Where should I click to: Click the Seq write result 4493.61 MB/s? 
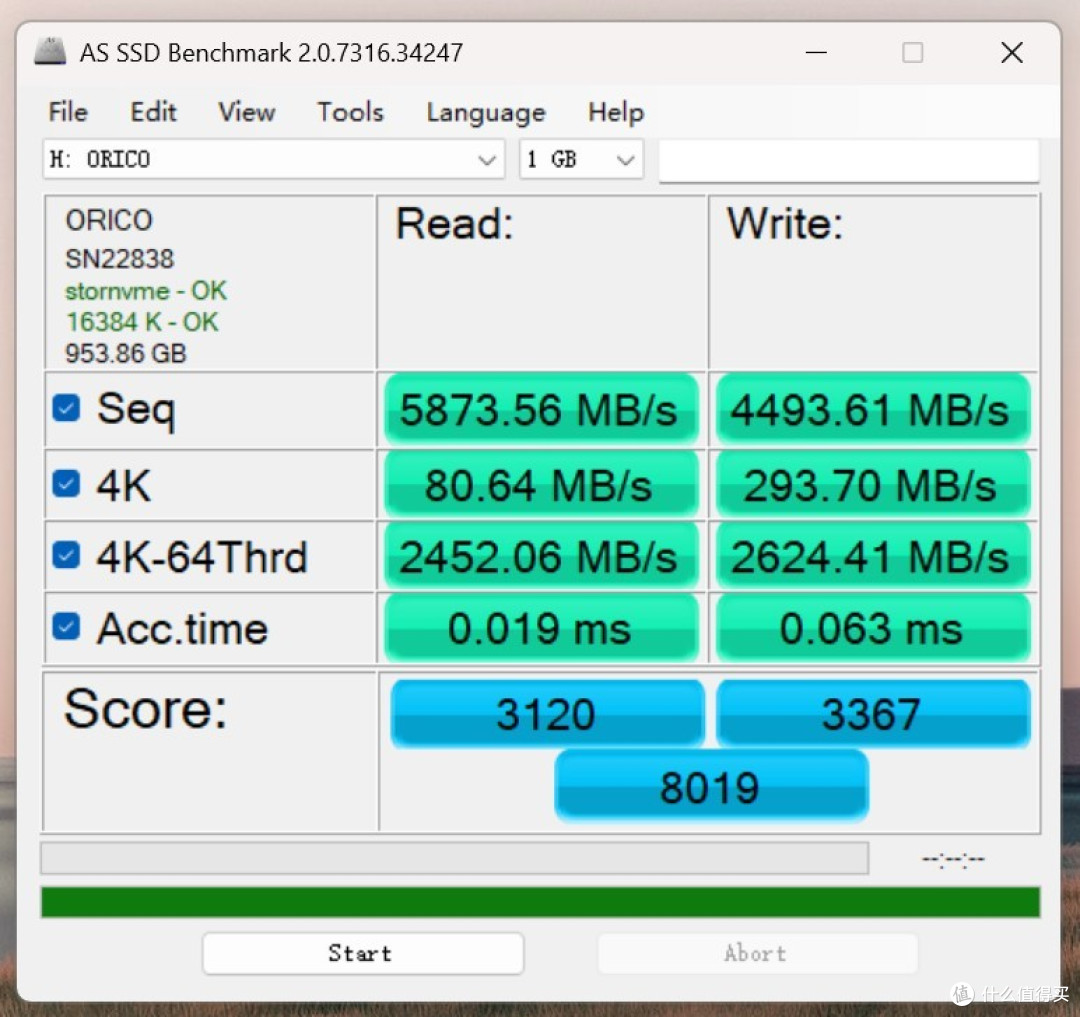pos(873,409)
